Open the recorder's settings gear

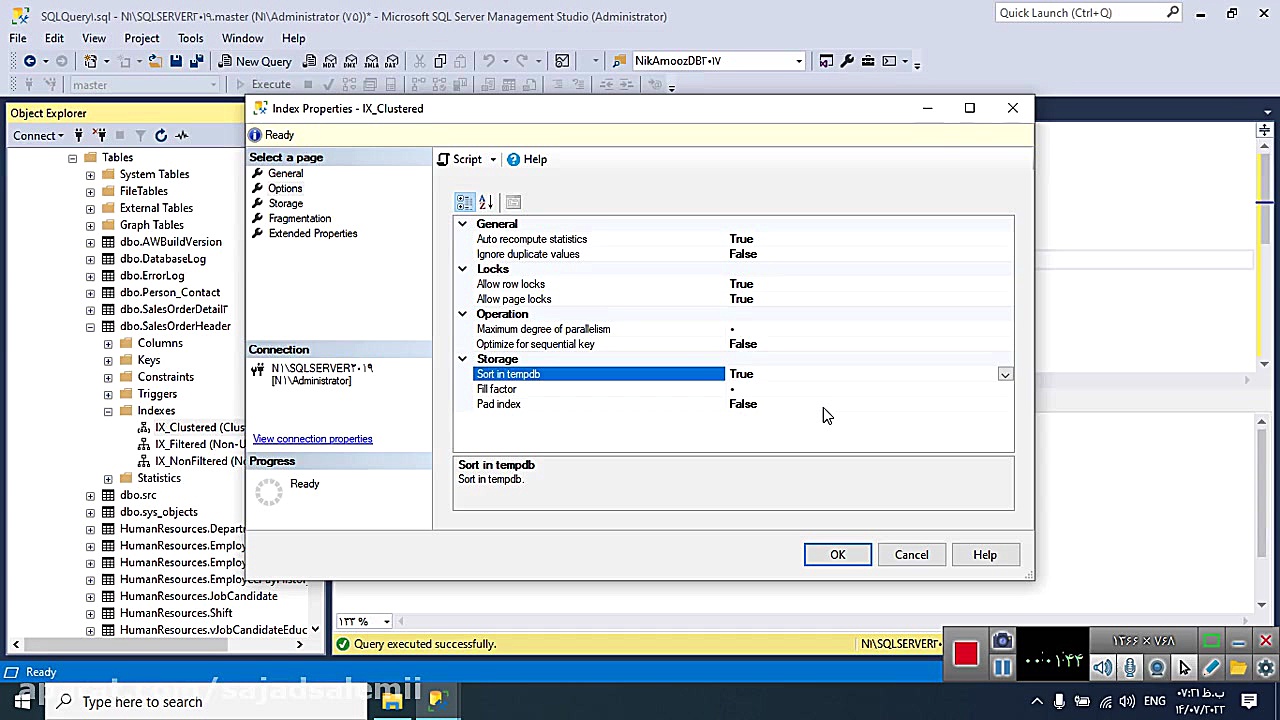(1266, 668)
